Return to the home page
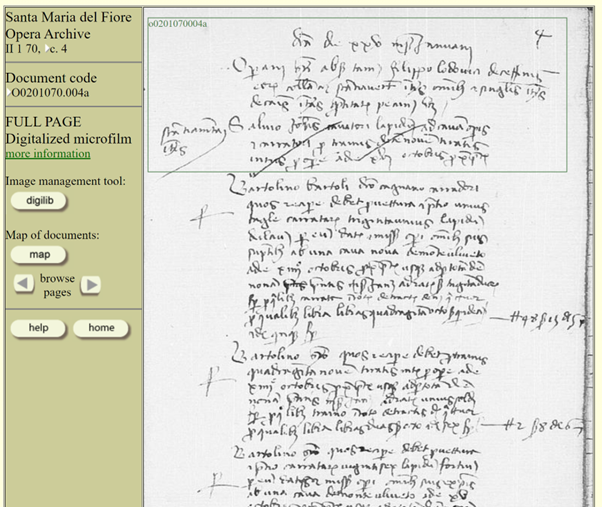This screenshot has height=507, width=602. pyautogui.click(x=101, y=328)
